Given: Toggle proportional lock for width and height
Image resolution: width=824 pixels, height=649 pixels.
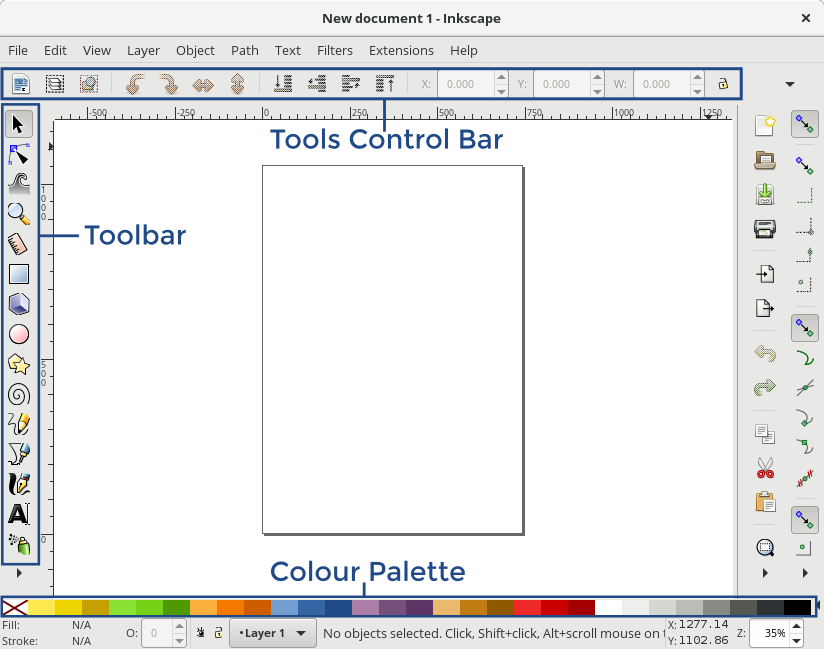Looking at the screenshot, I should (723, 84).
